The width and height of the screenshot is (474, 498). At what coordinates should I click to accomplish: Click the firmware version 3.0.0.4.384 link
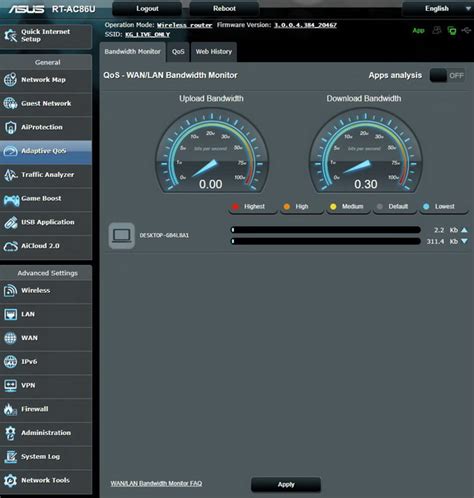coord(305,25)
